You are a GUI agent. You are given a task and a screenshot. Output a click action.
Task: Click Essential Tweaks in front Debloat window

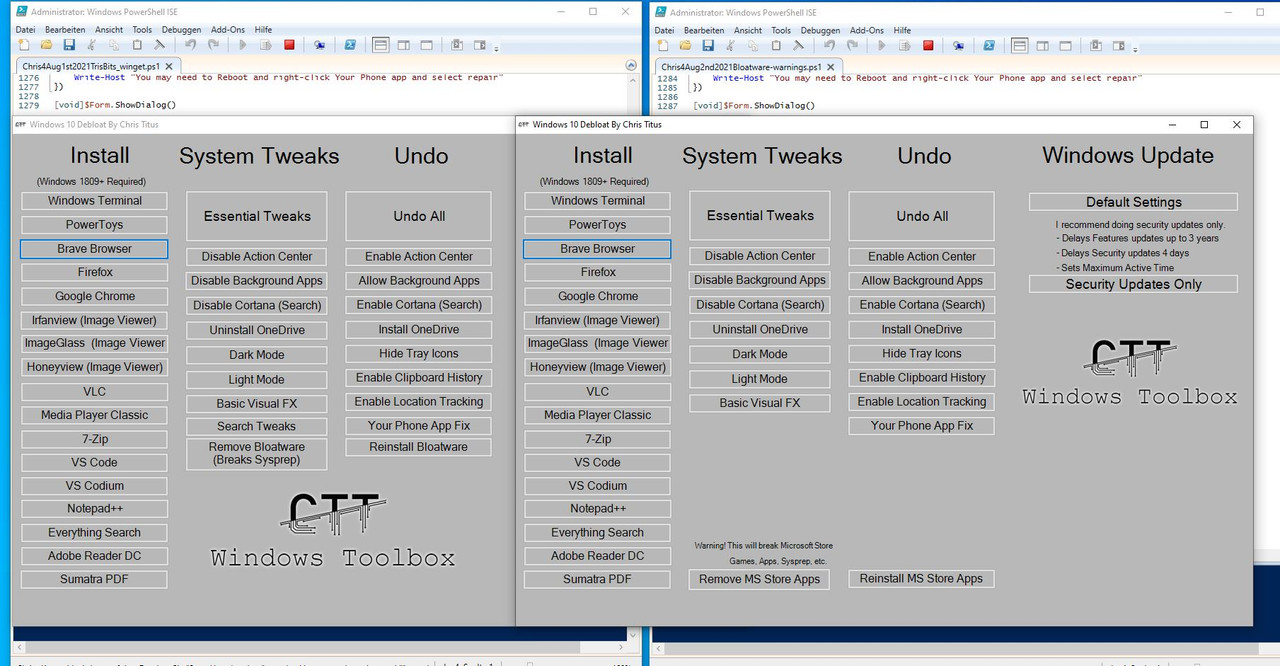click(x=761, y=216)
